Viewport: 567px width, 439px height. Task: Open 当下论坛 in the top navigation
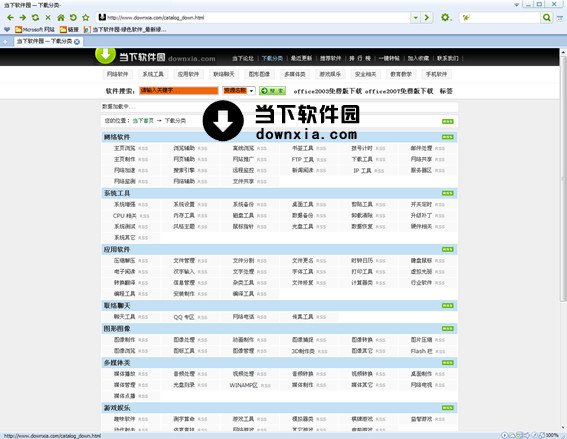[x=243, y=58]
